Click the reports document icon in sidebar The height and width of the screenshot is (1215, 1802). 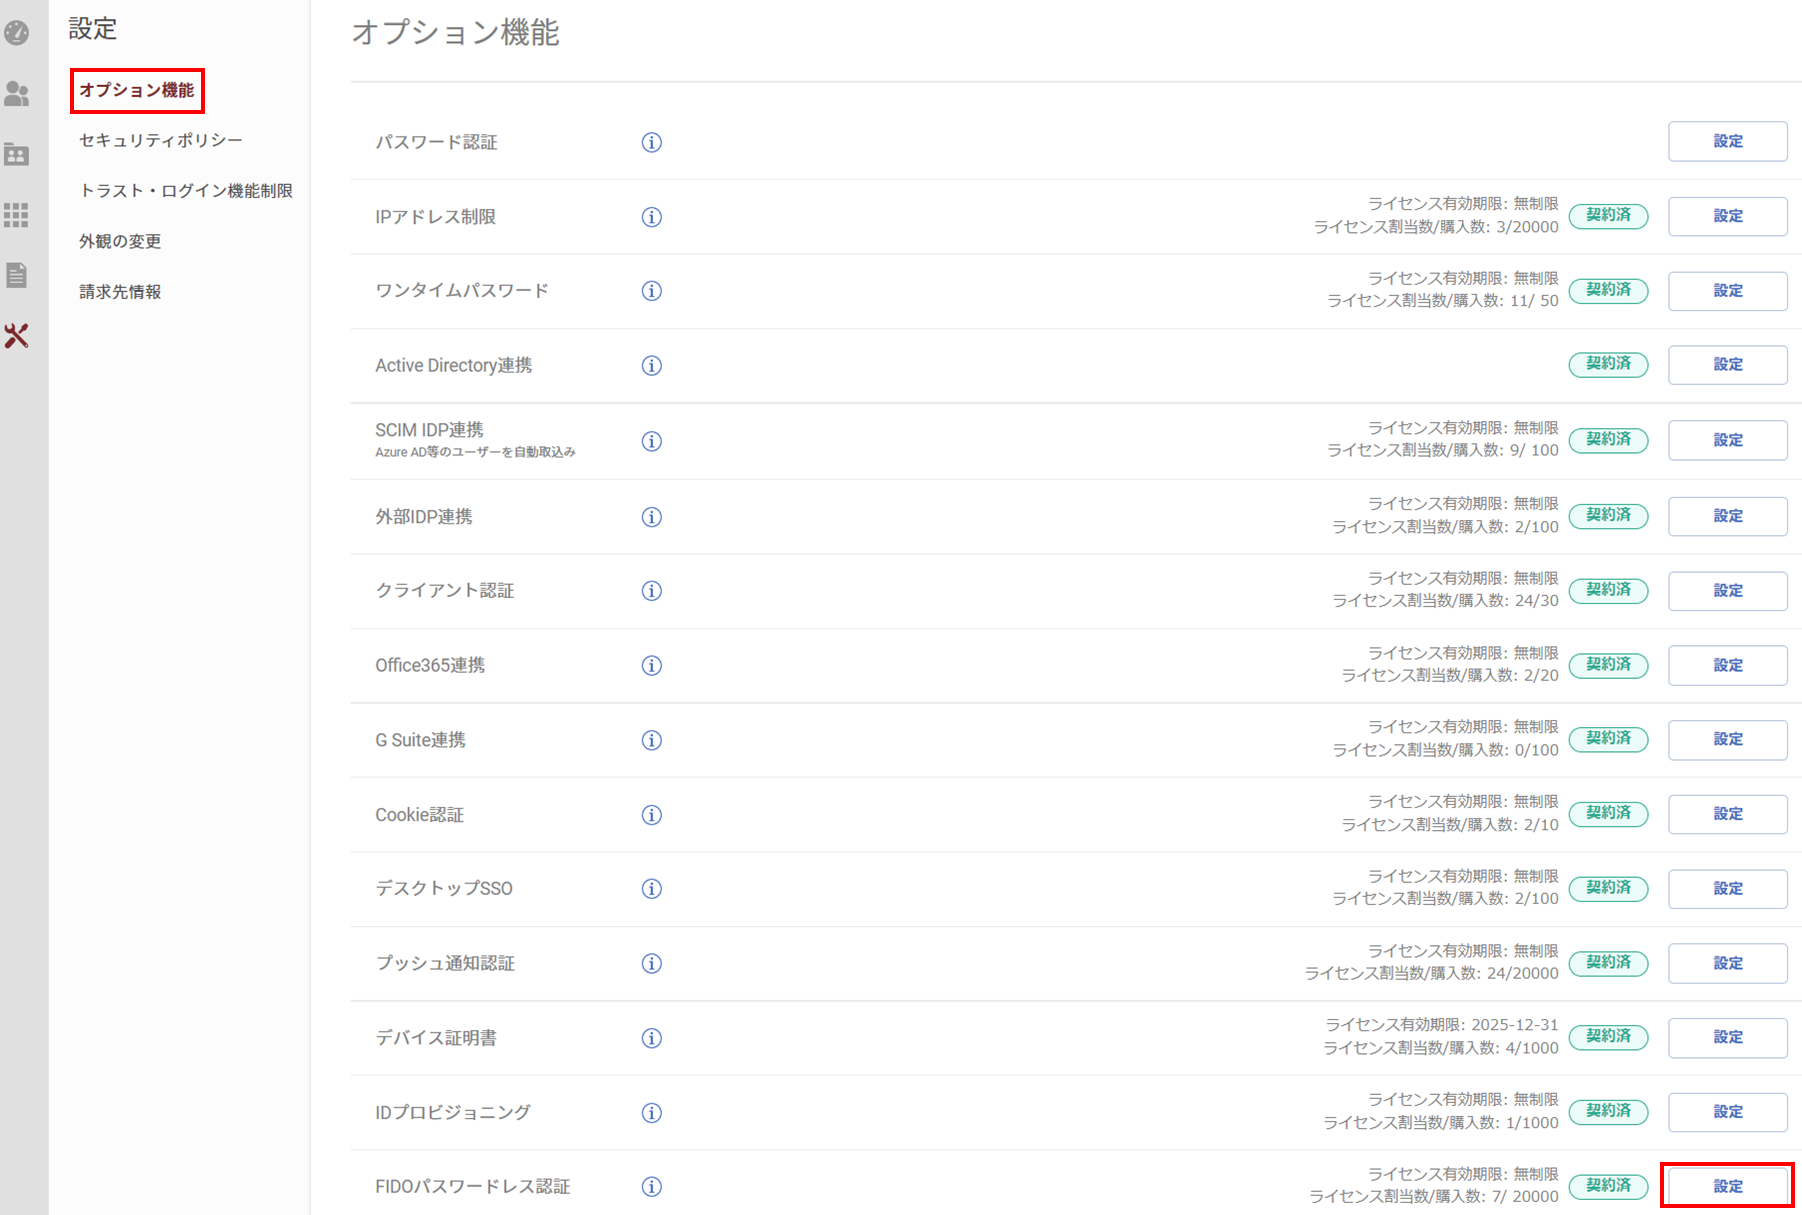pyautogui.click(x=17, y=275)
